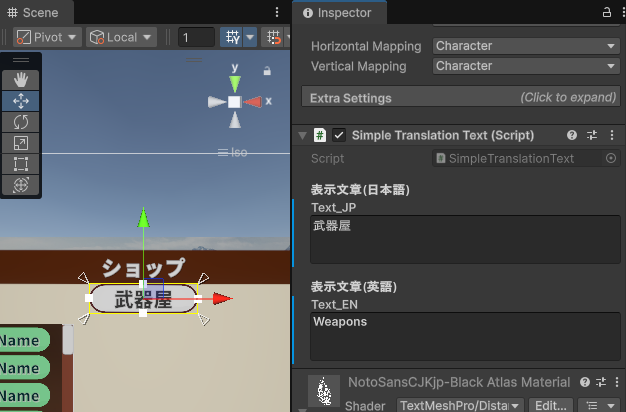The height and width of the screenshot is (412, 626).
Task: Collapse the Simple Translation Text component
Action: pyautogui.click(x=302, y=135)
